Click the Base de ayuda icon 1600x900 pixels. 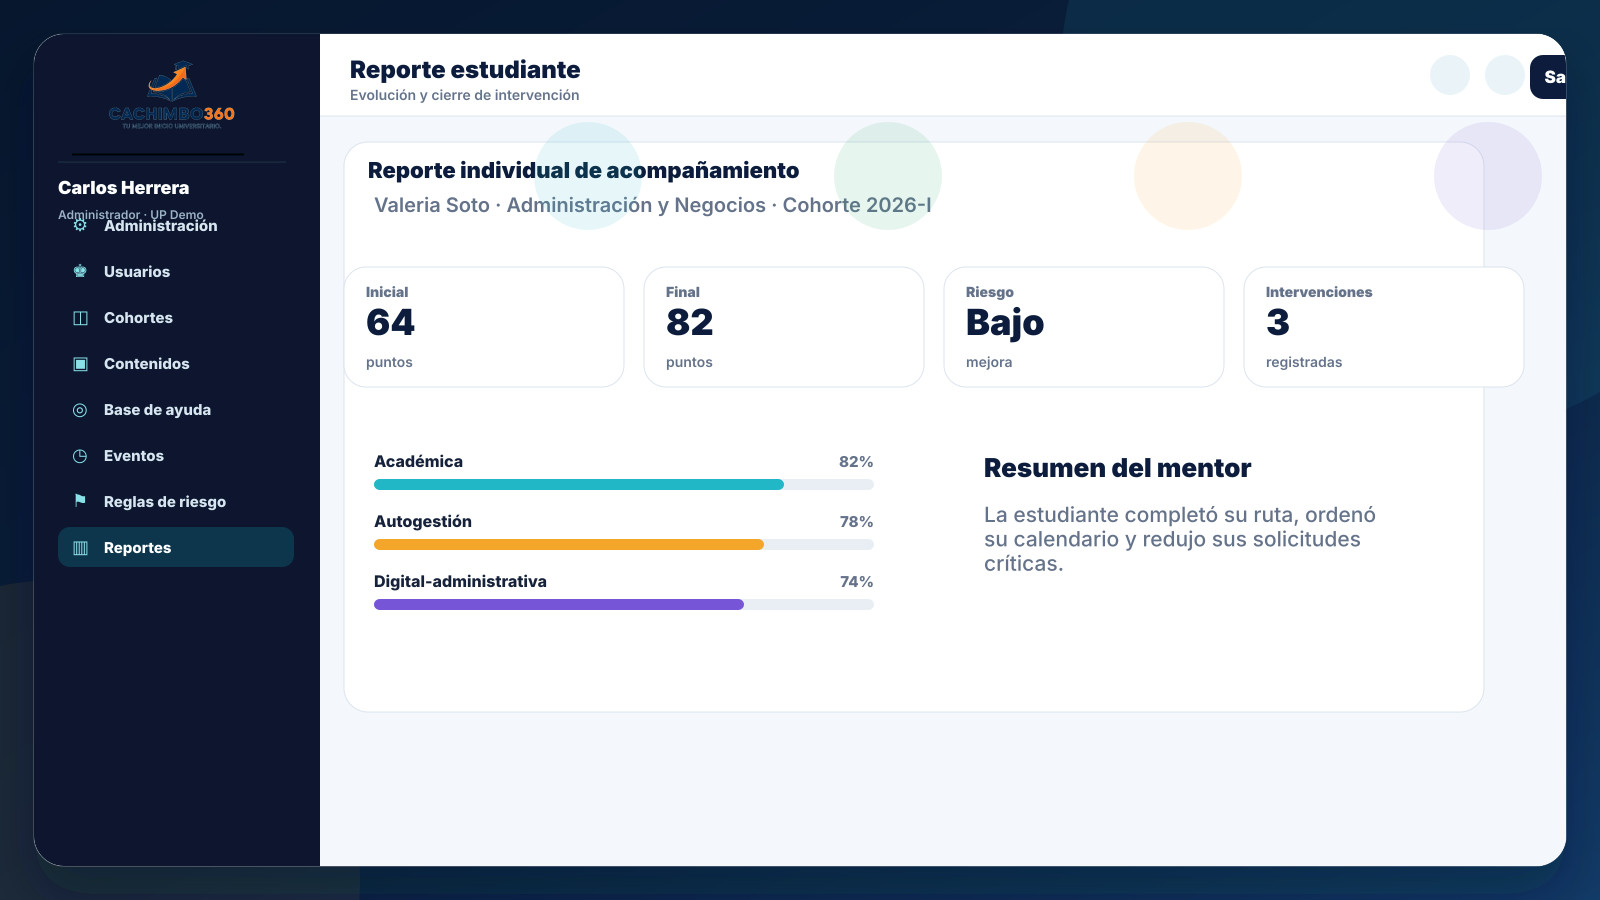[80, 410]
